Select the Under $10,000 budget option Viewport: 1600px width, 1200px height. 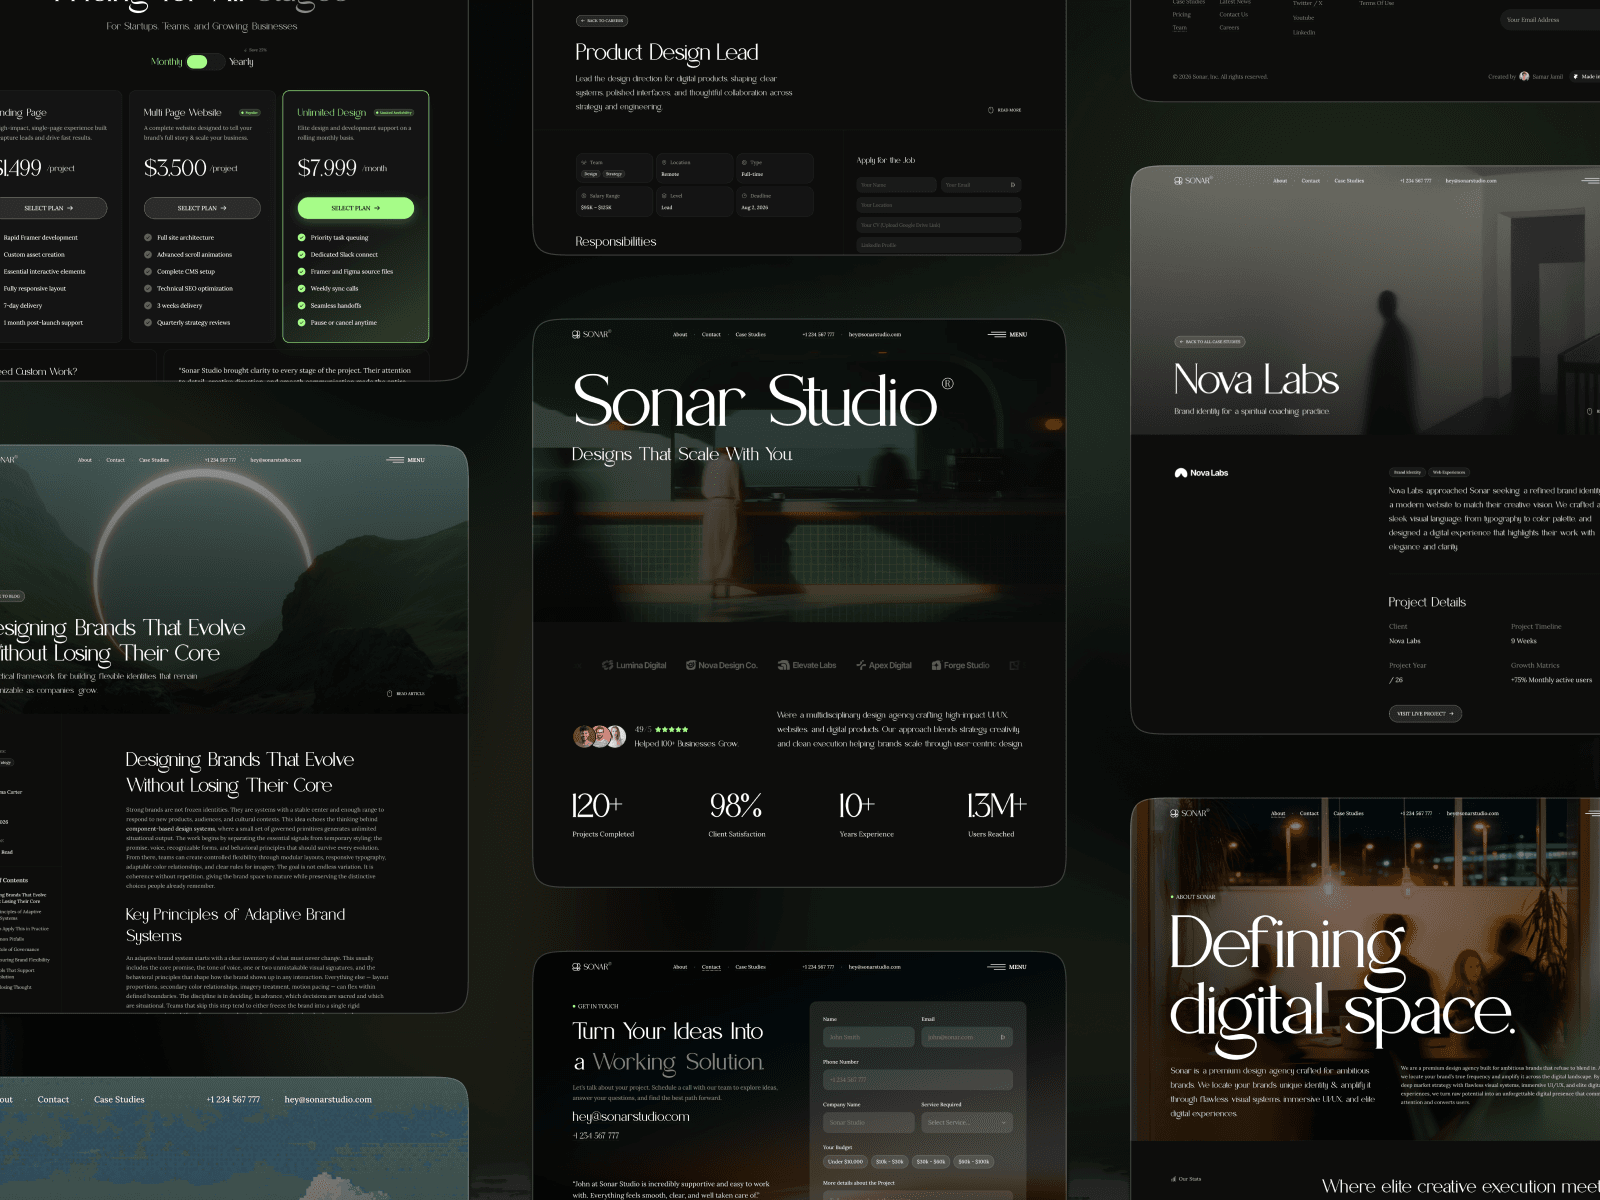pos(845,1162)
